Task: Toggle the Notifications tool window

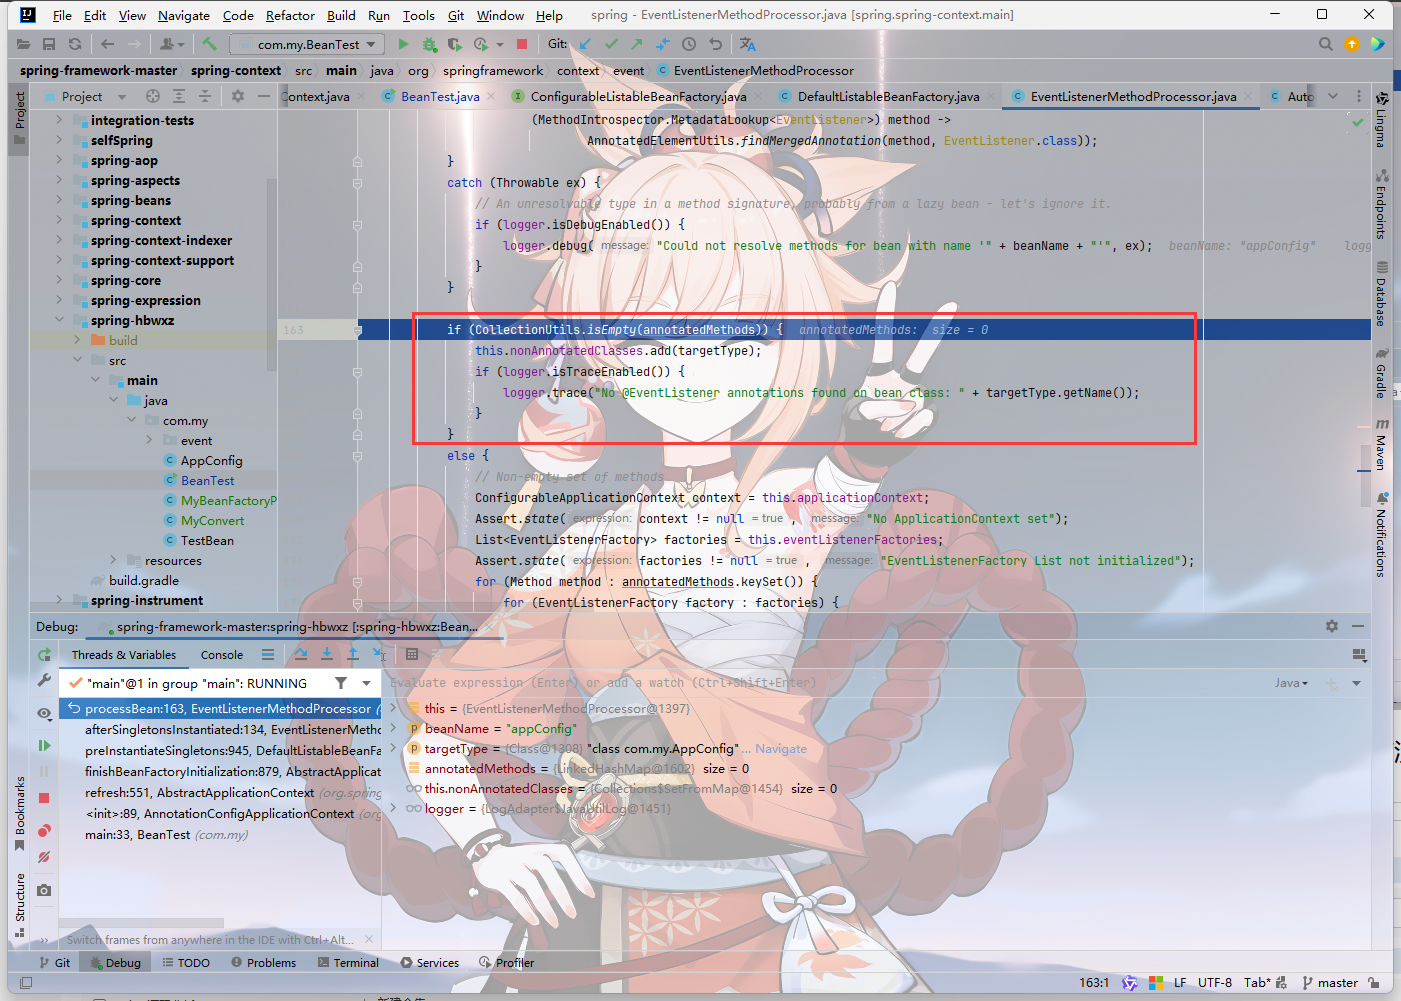Action: pos(1381,534)
